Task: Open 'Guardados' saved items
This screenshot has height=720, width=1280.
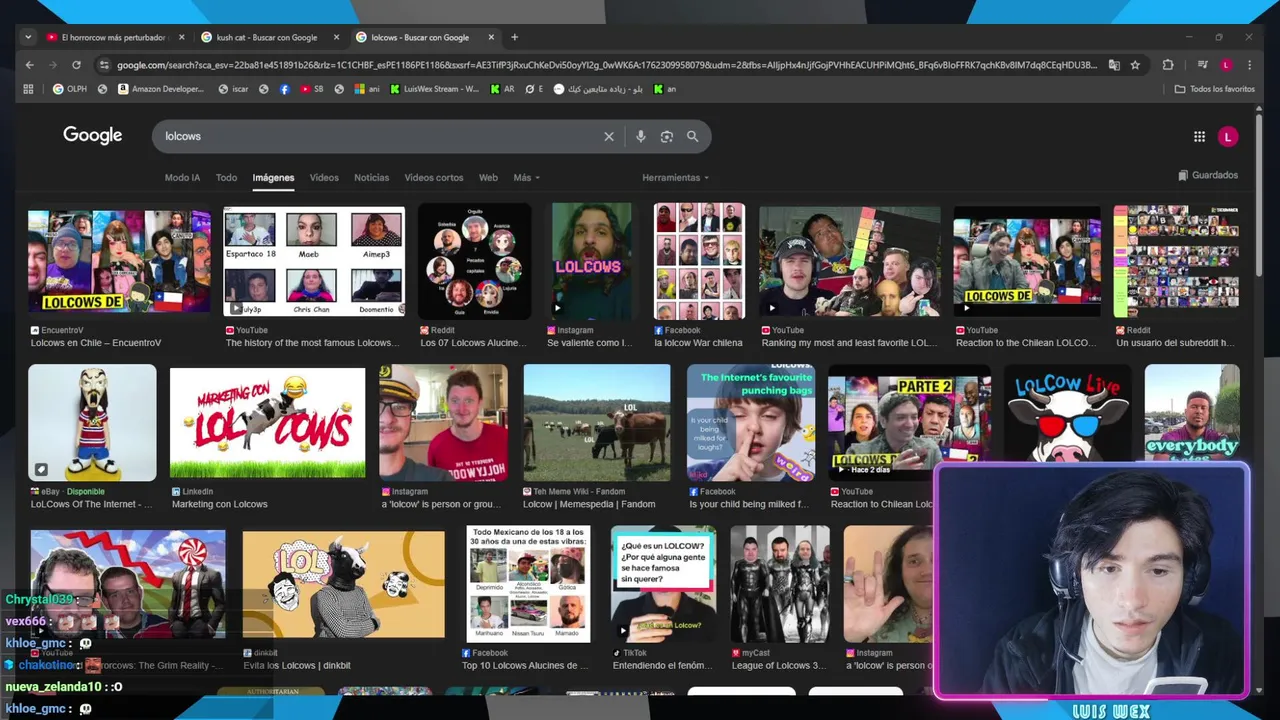Action: point(1208,175)
